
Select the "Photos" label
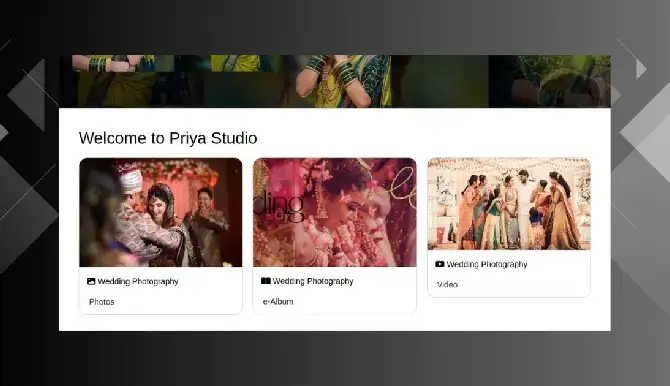102,302
